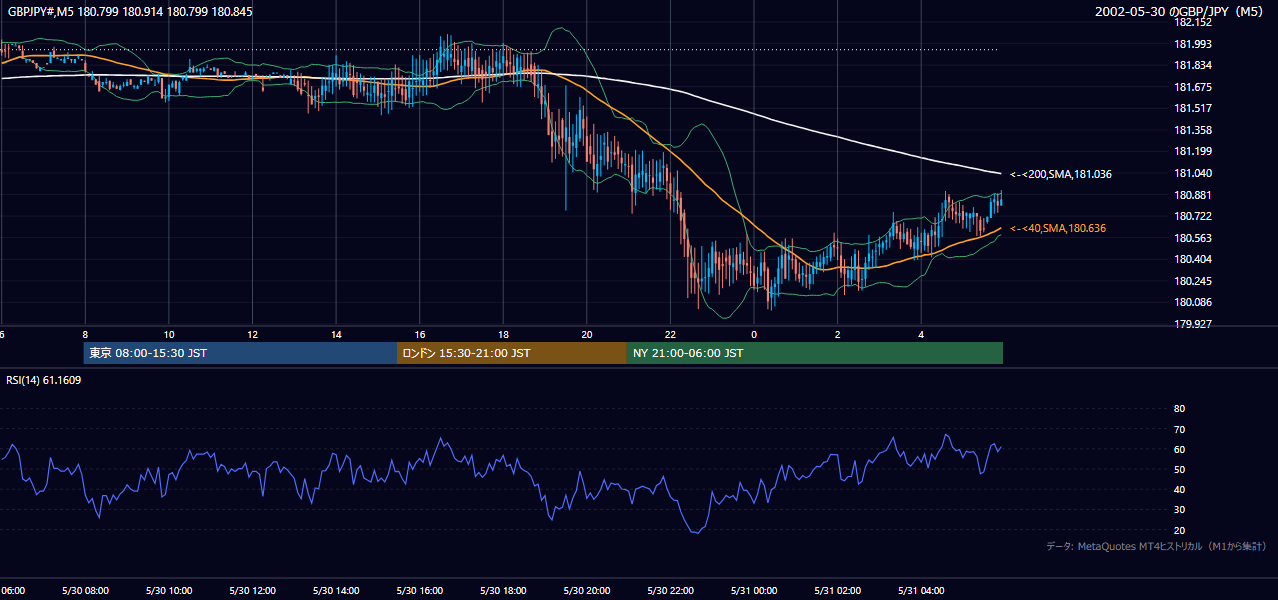Click RSI scale value 20

(x=1179, y=530)
